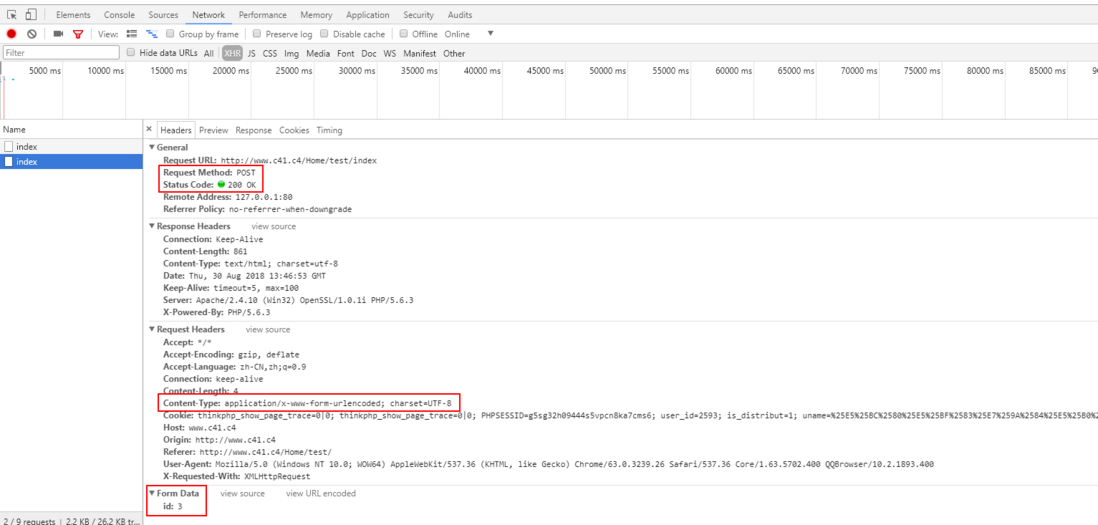The width and height of the screenshot is (1098, 525).
Task: Open the Preview detail tab
Action: coord(214,130)
